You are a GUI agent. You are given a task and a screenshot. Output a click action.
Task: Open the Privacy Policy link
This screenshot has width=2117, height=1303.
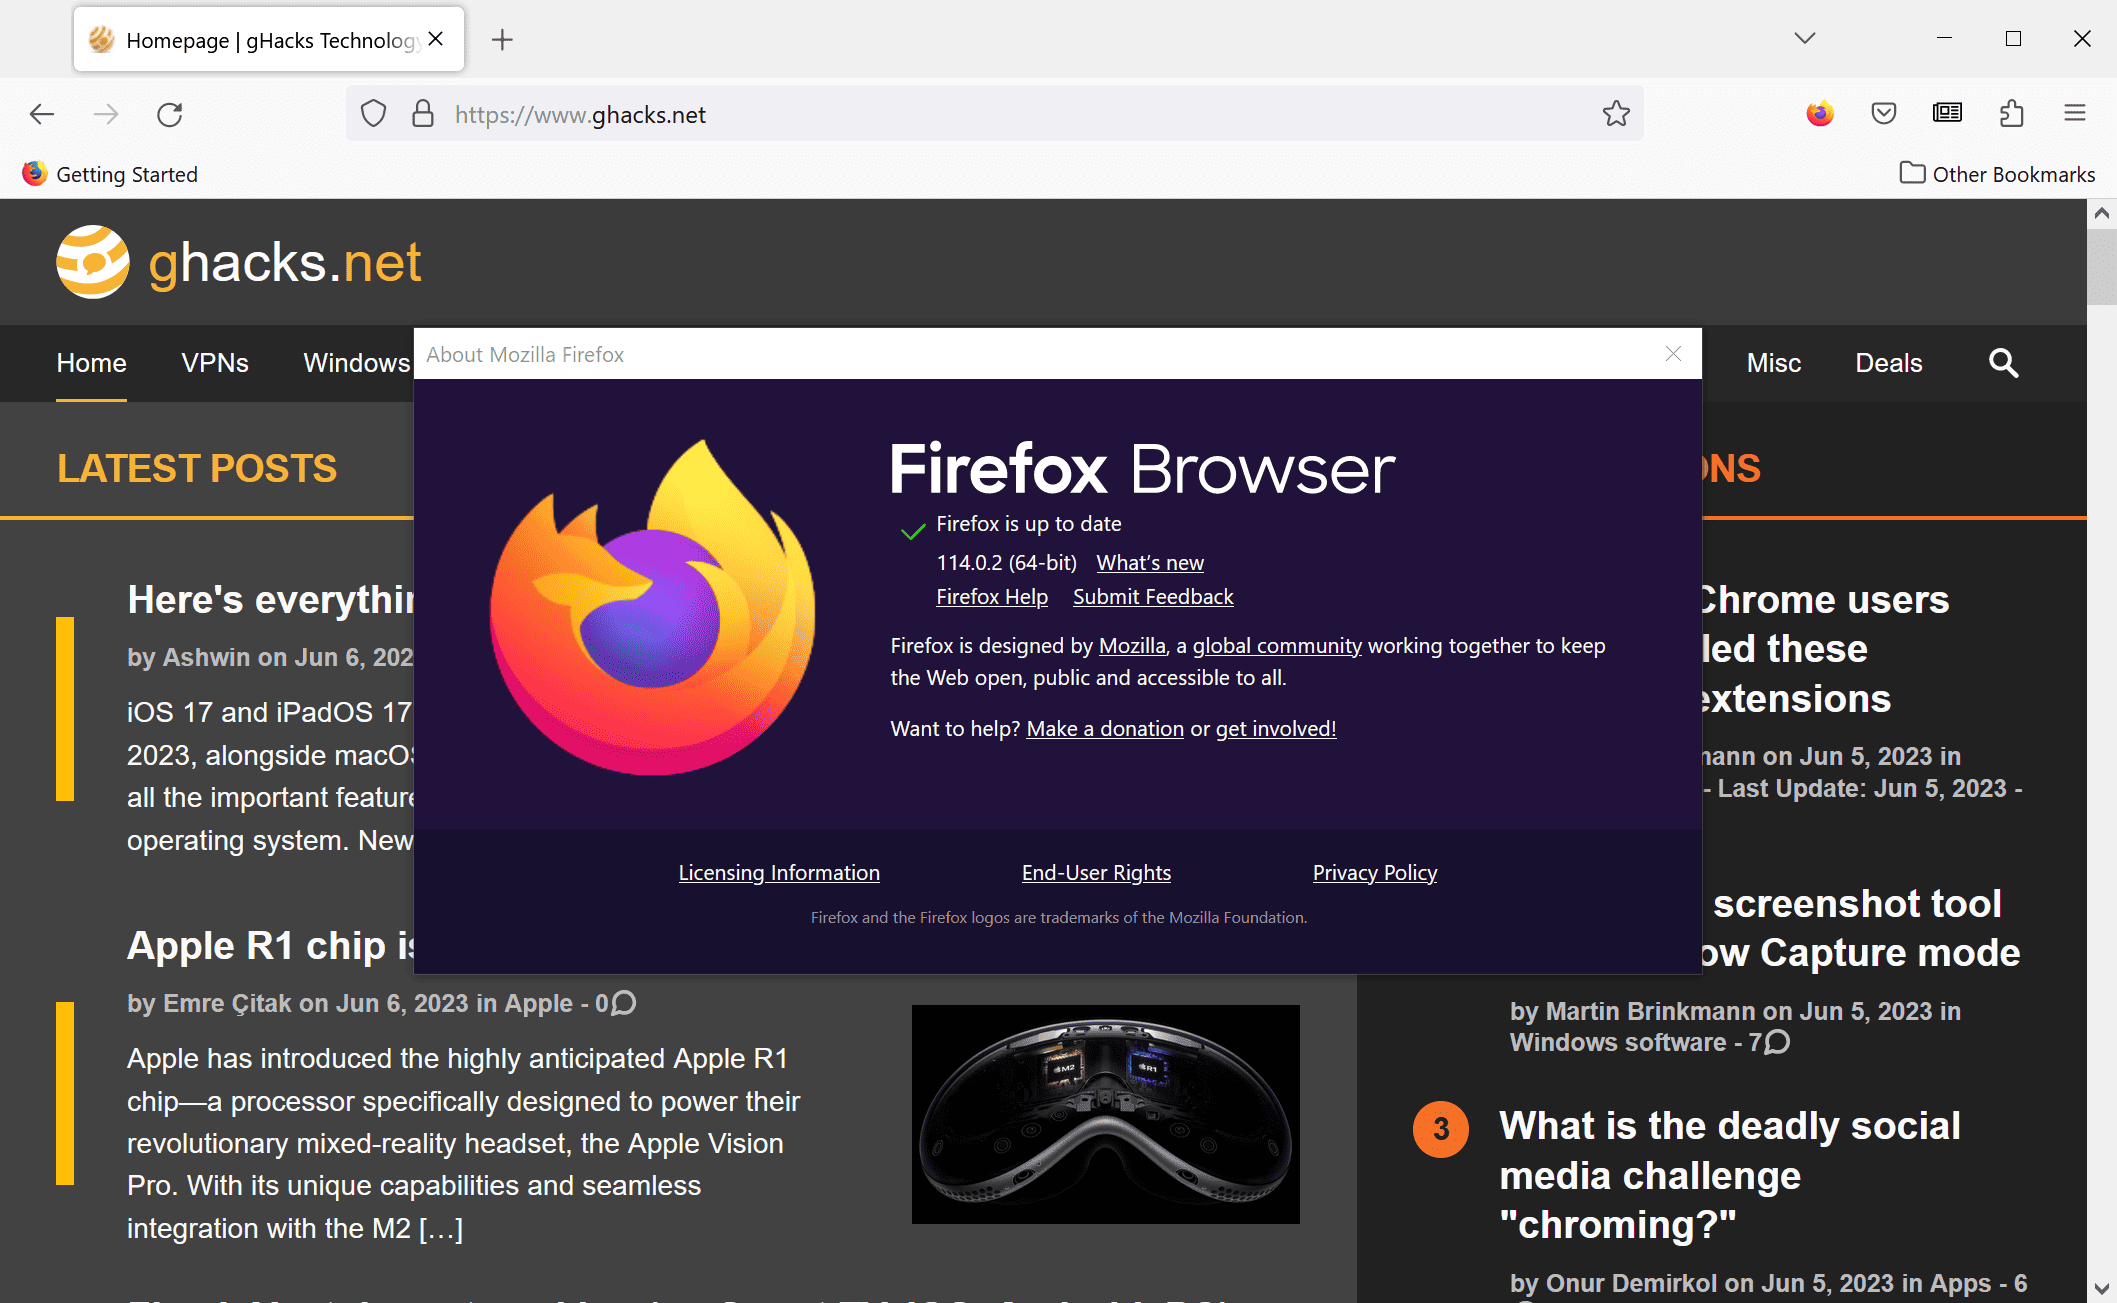1375,873
